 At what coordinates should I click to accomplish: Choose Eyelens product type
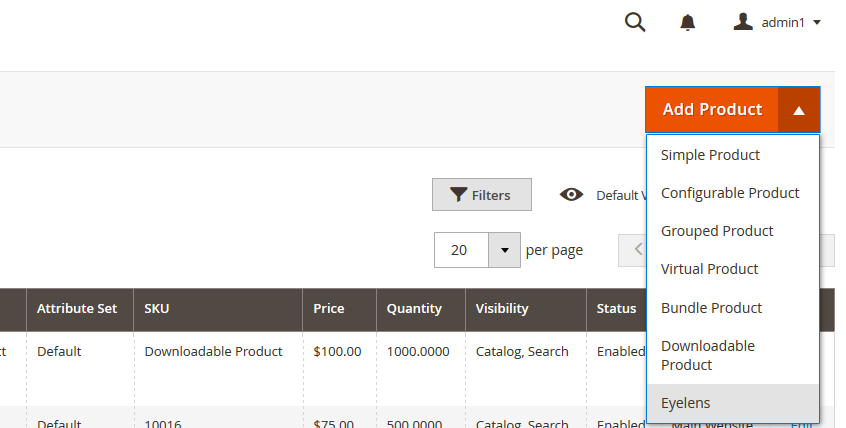686,403
